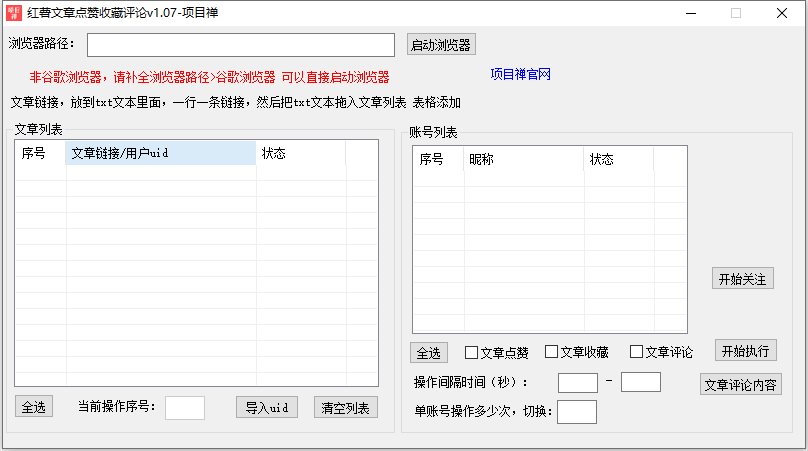Check the 文章评论 checkbox
The image size is (808, 451).
pos(636,352)
